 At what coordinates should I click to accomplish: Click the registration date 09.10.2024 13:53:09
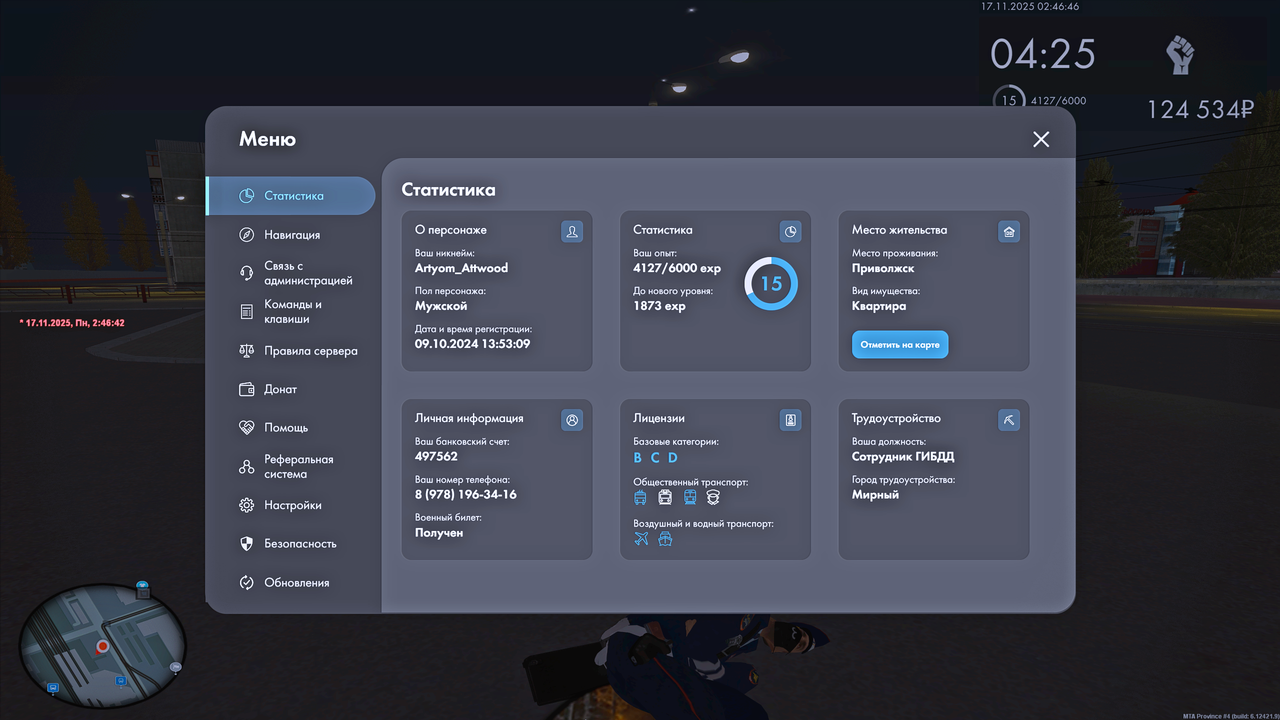point(473,344)
